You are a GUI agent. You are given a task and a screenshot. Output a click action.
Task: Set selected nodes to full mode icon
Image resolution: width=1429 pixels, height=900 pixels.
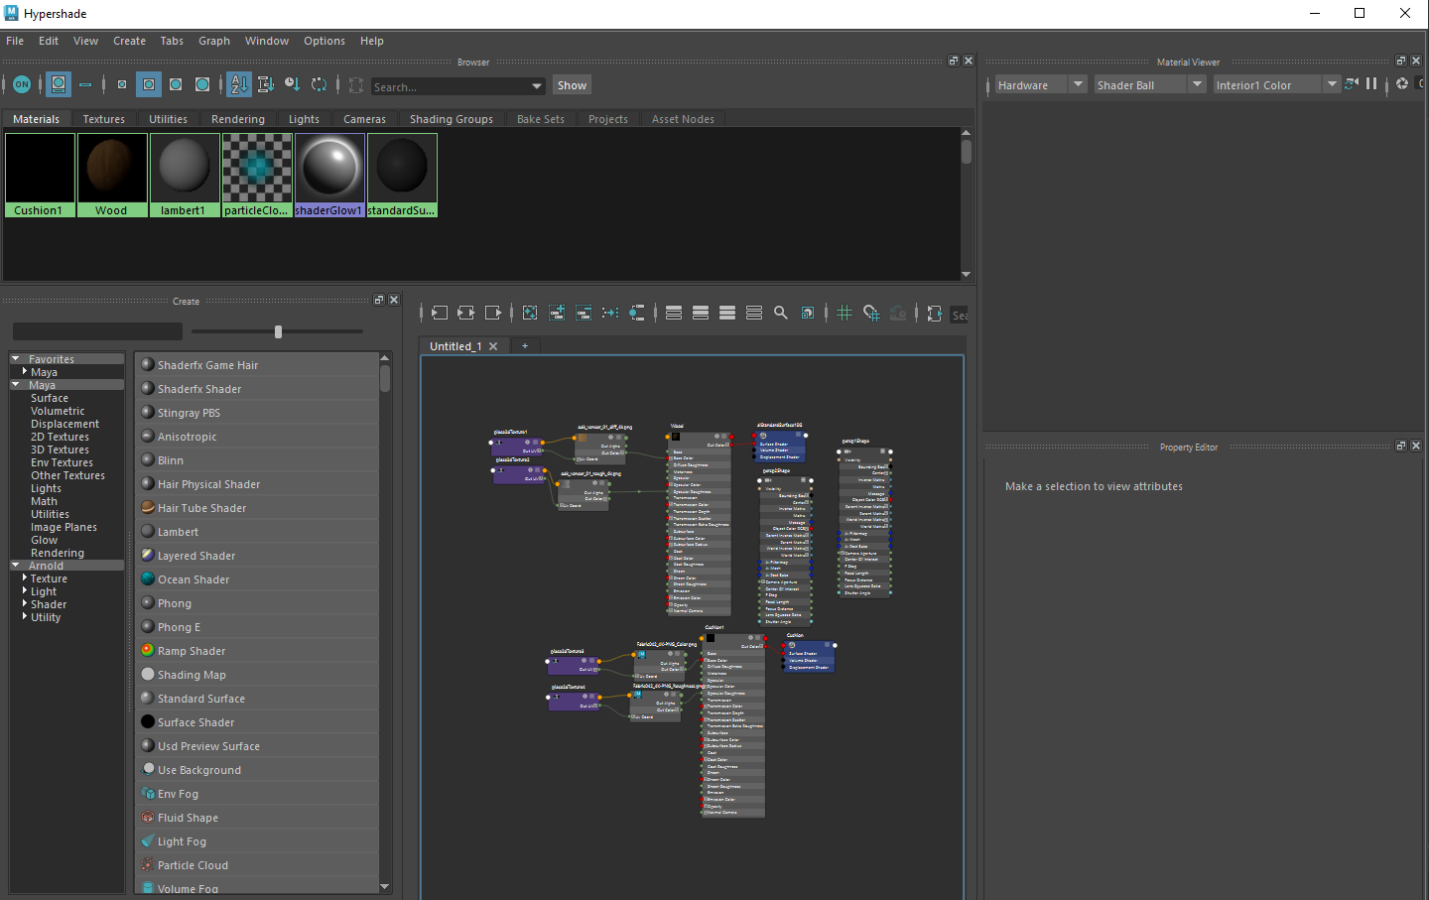pos(727,313)
